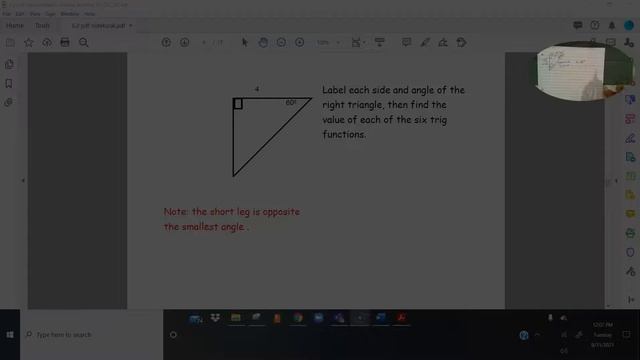
Task: Open More Tools wrench icon in right pane
Action: pyautogui.click(x=630, y=271)
